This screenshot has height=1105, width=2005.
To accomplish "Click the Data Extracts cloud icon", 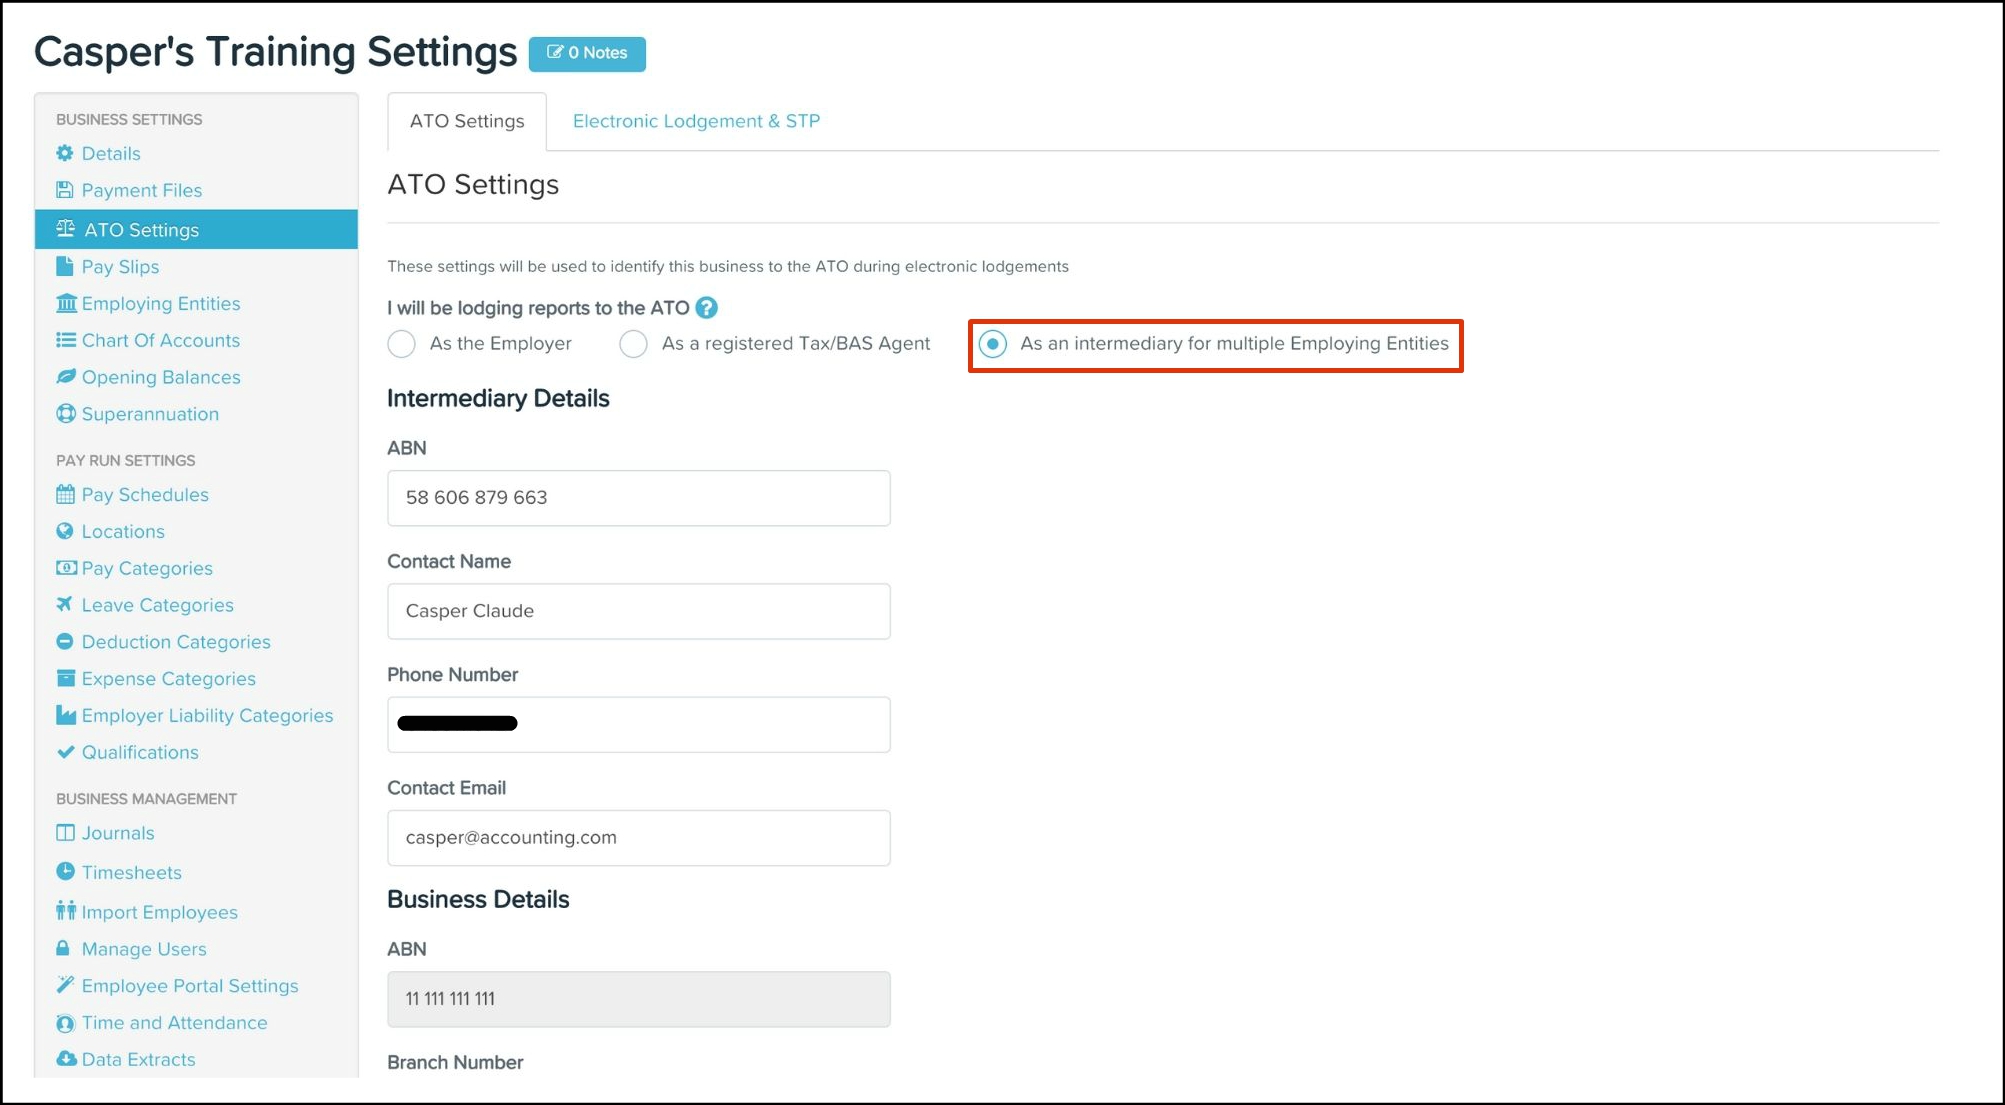I will (x=66, y=1058).
